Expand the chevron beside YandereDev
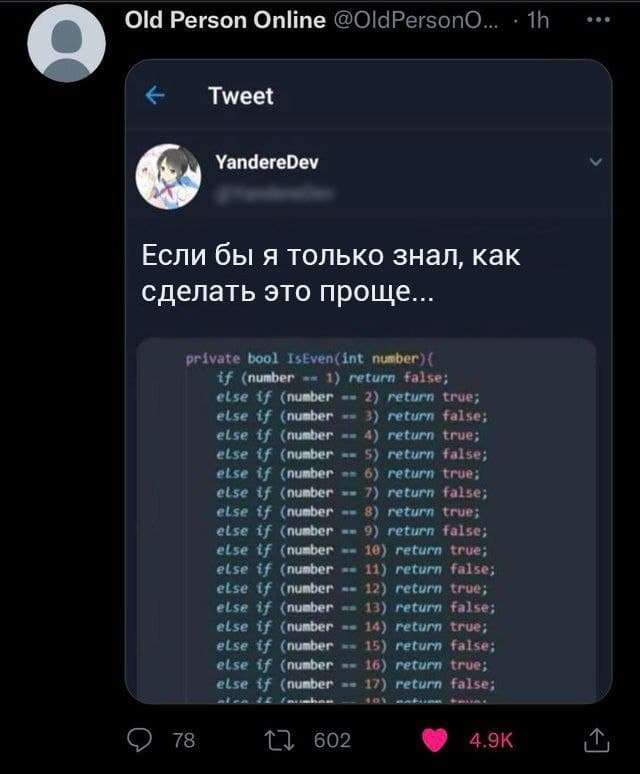Screen dimensions: 640x774 pos(596,162)
